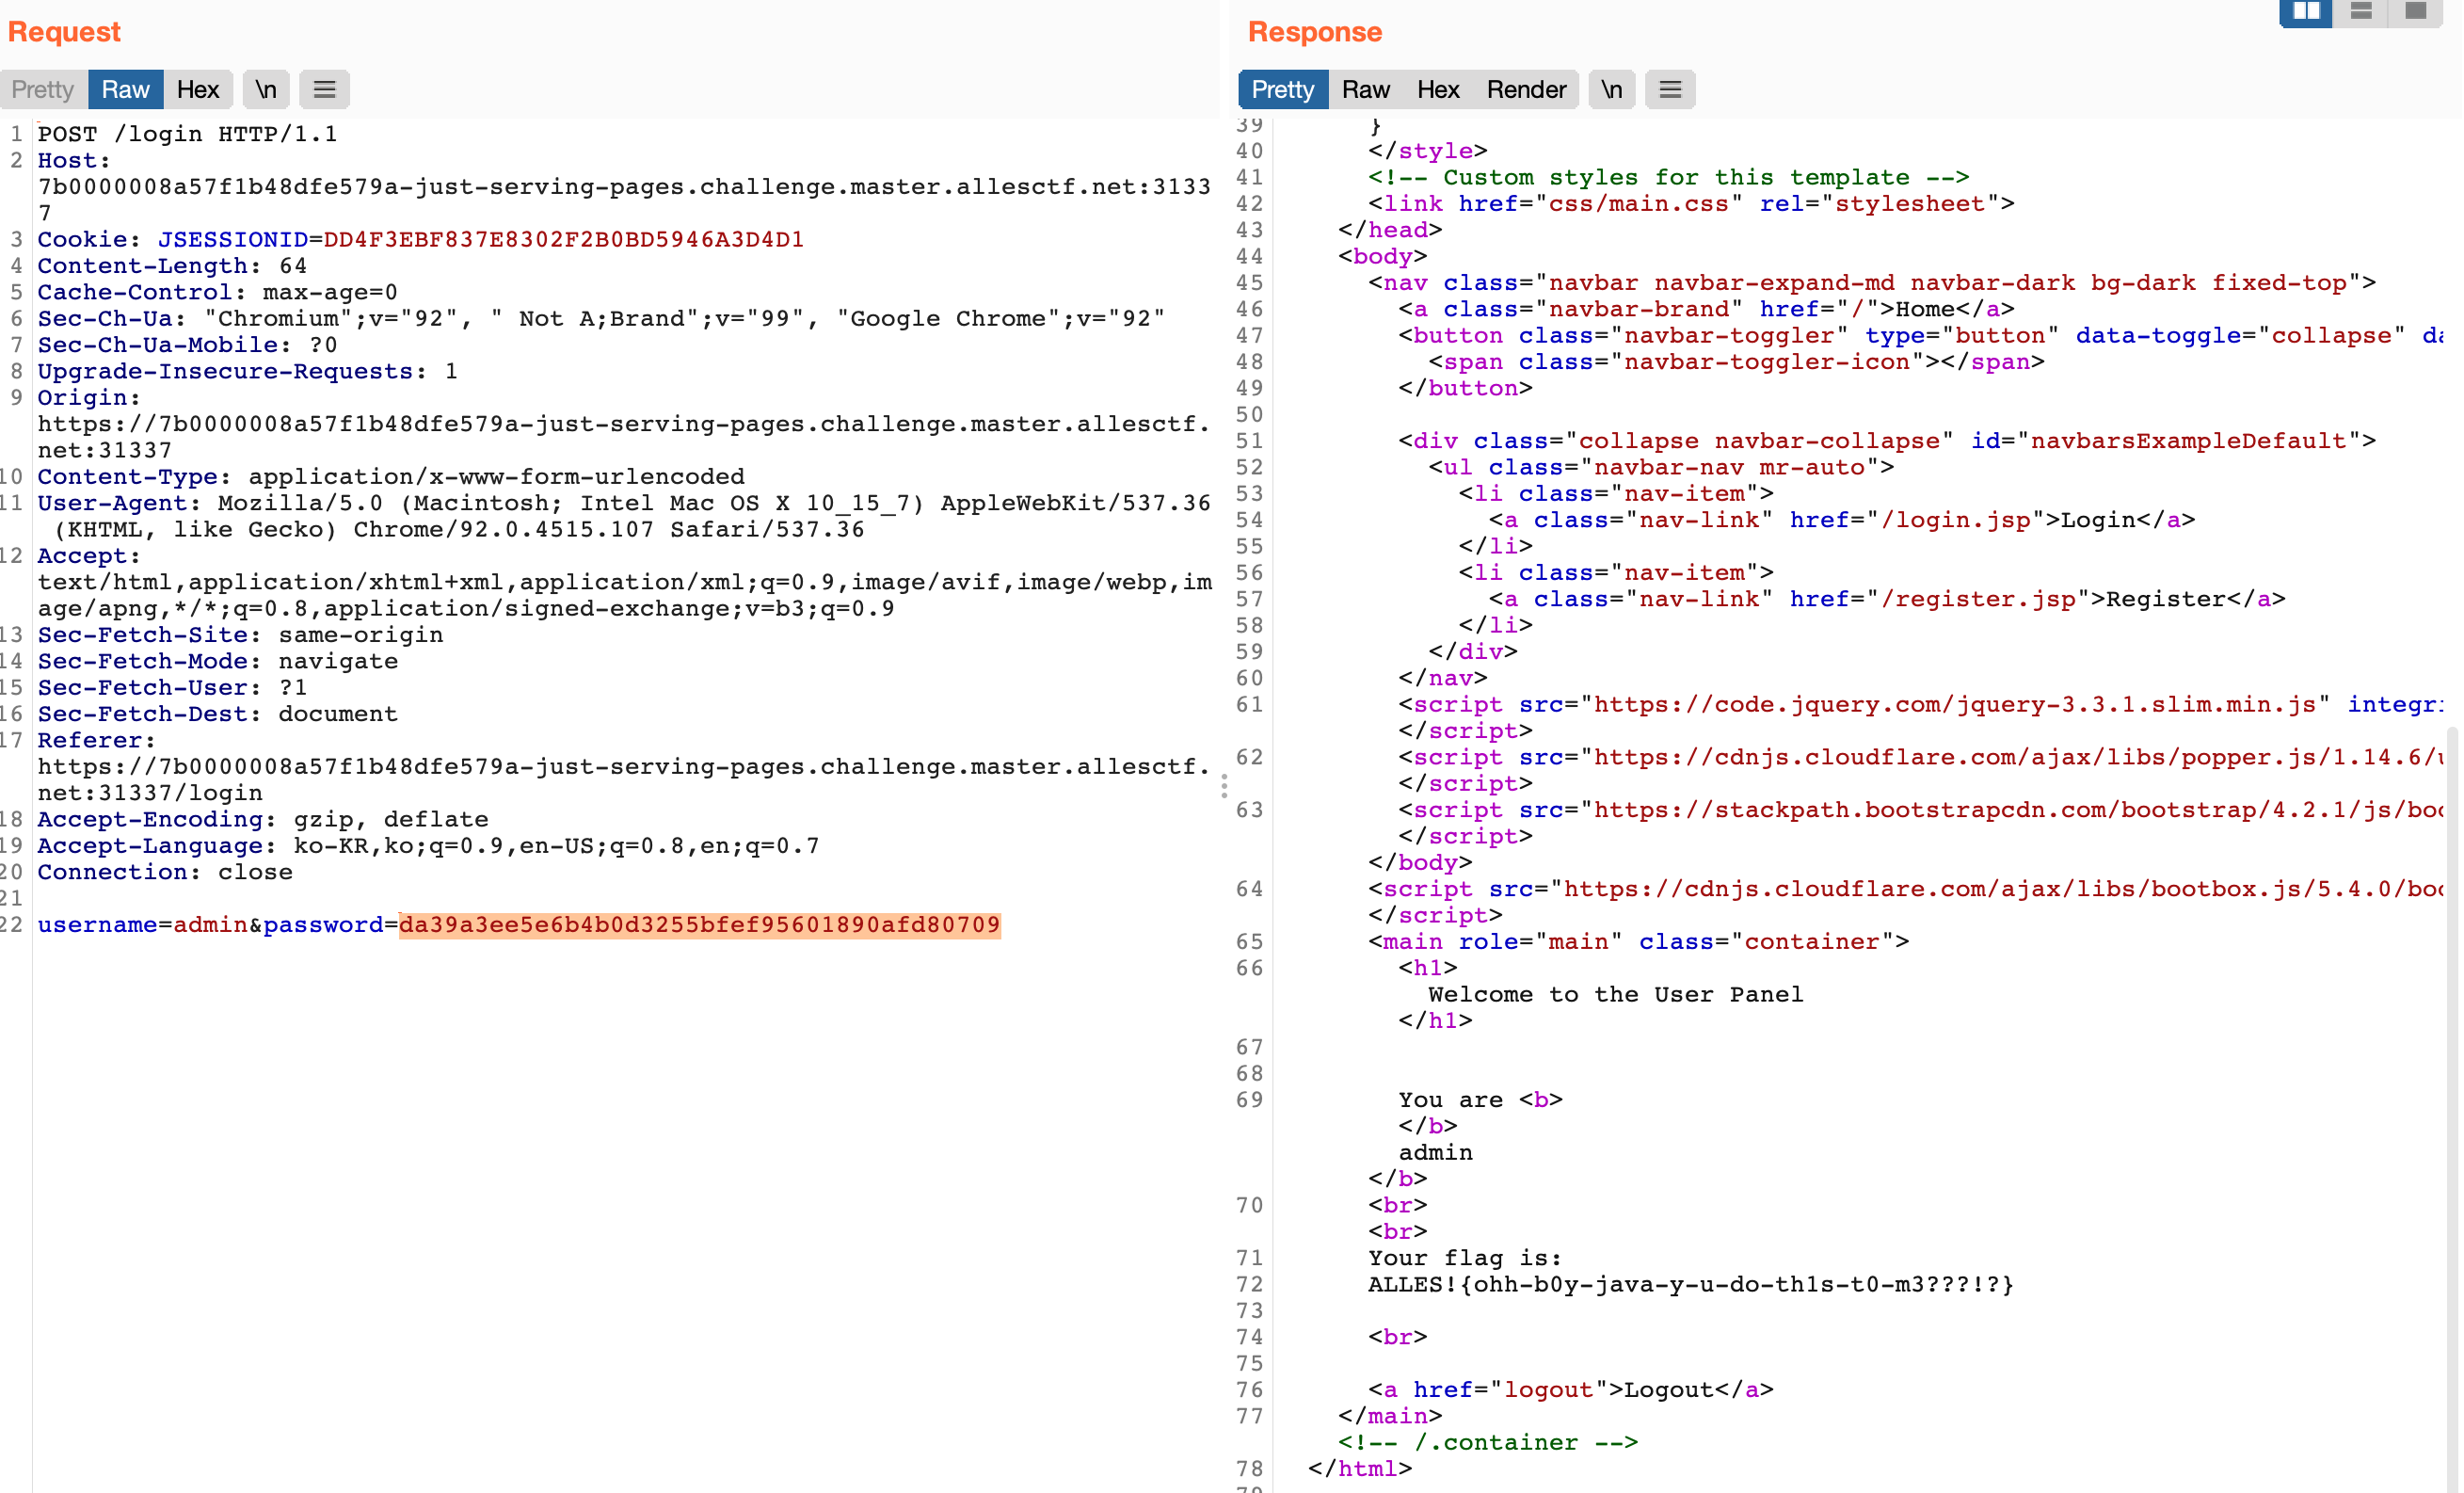Open Response panel options menu icon
This screenshot has height=1493, width=2464.
point(1670,89)
